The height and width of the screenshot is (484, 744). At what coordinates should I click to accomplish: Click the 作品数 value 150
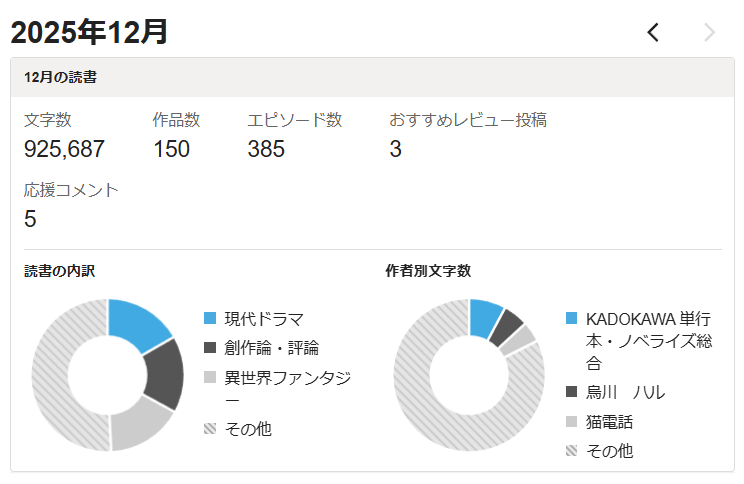click(x=171, y=150)
